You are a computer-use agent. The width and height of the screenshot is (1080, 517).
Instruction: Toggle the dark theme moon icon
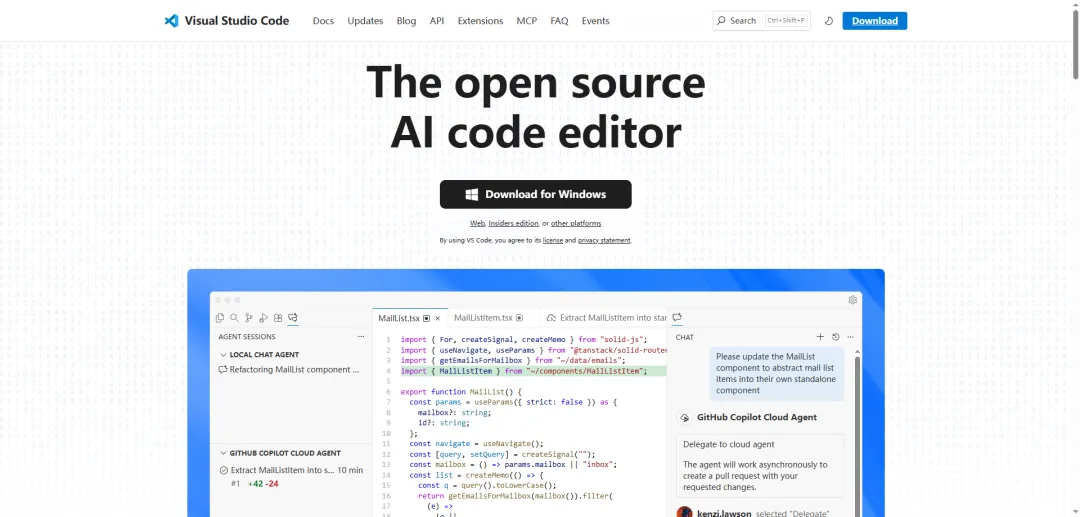829,21
